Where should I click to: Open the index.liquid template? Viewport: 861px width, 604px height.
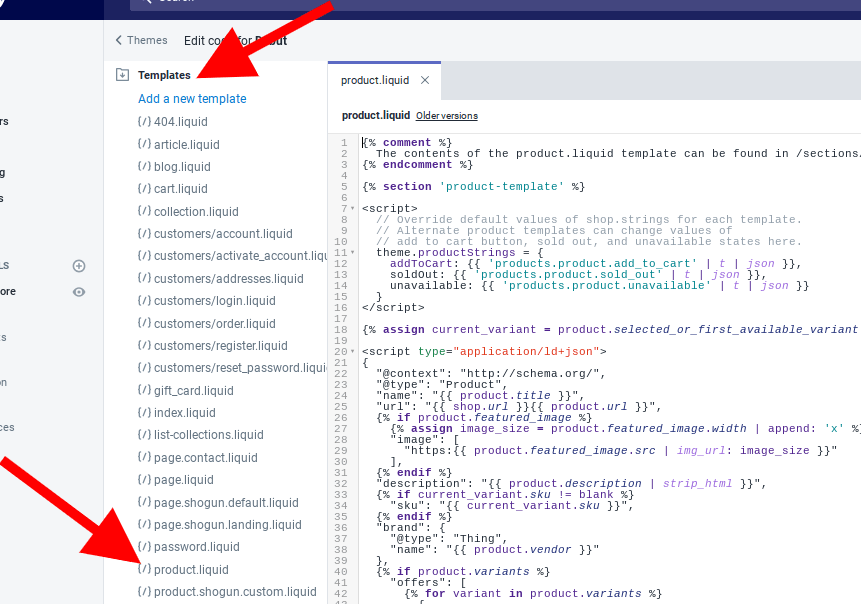tap(176, 413)
